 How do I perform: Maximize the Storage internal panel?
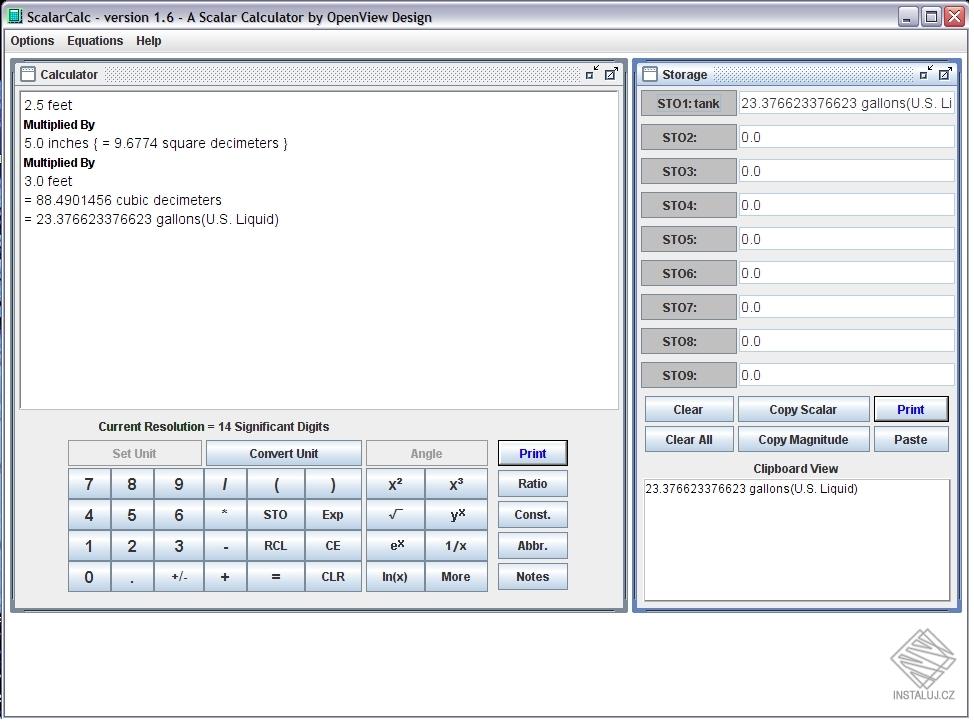[x=945, y=74]
